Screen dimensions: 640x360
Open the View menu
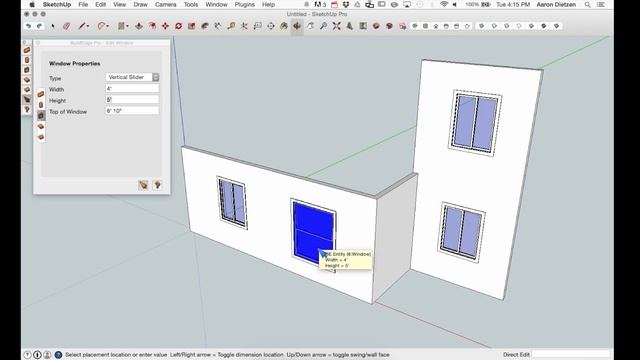point(120,4)
